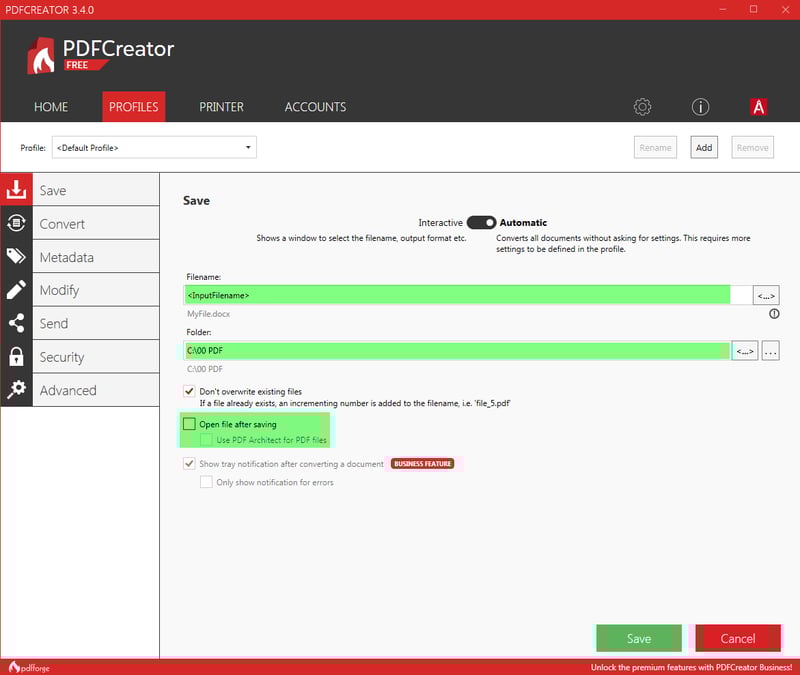This screenshot has height=675, width=800.
Task: Click the Security padlock icon
Action: point(16,356)
